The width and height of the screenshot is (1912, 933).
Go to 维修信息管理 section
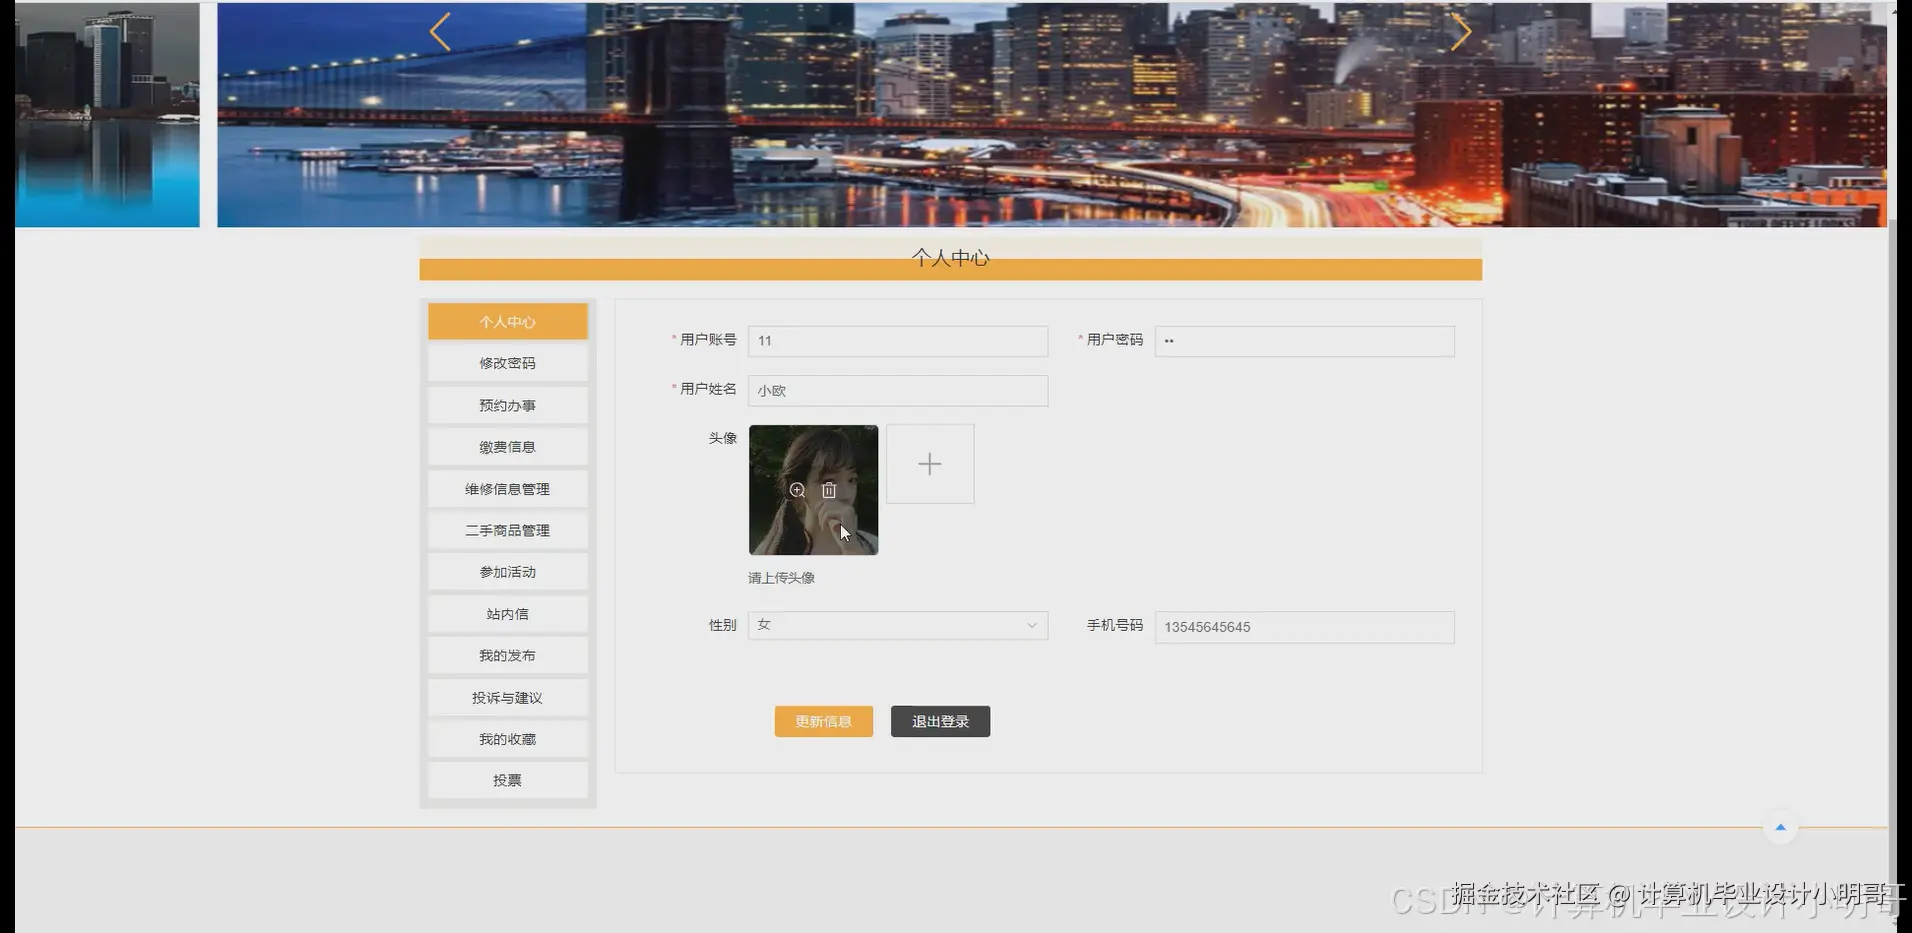click(x=507, y=488)
